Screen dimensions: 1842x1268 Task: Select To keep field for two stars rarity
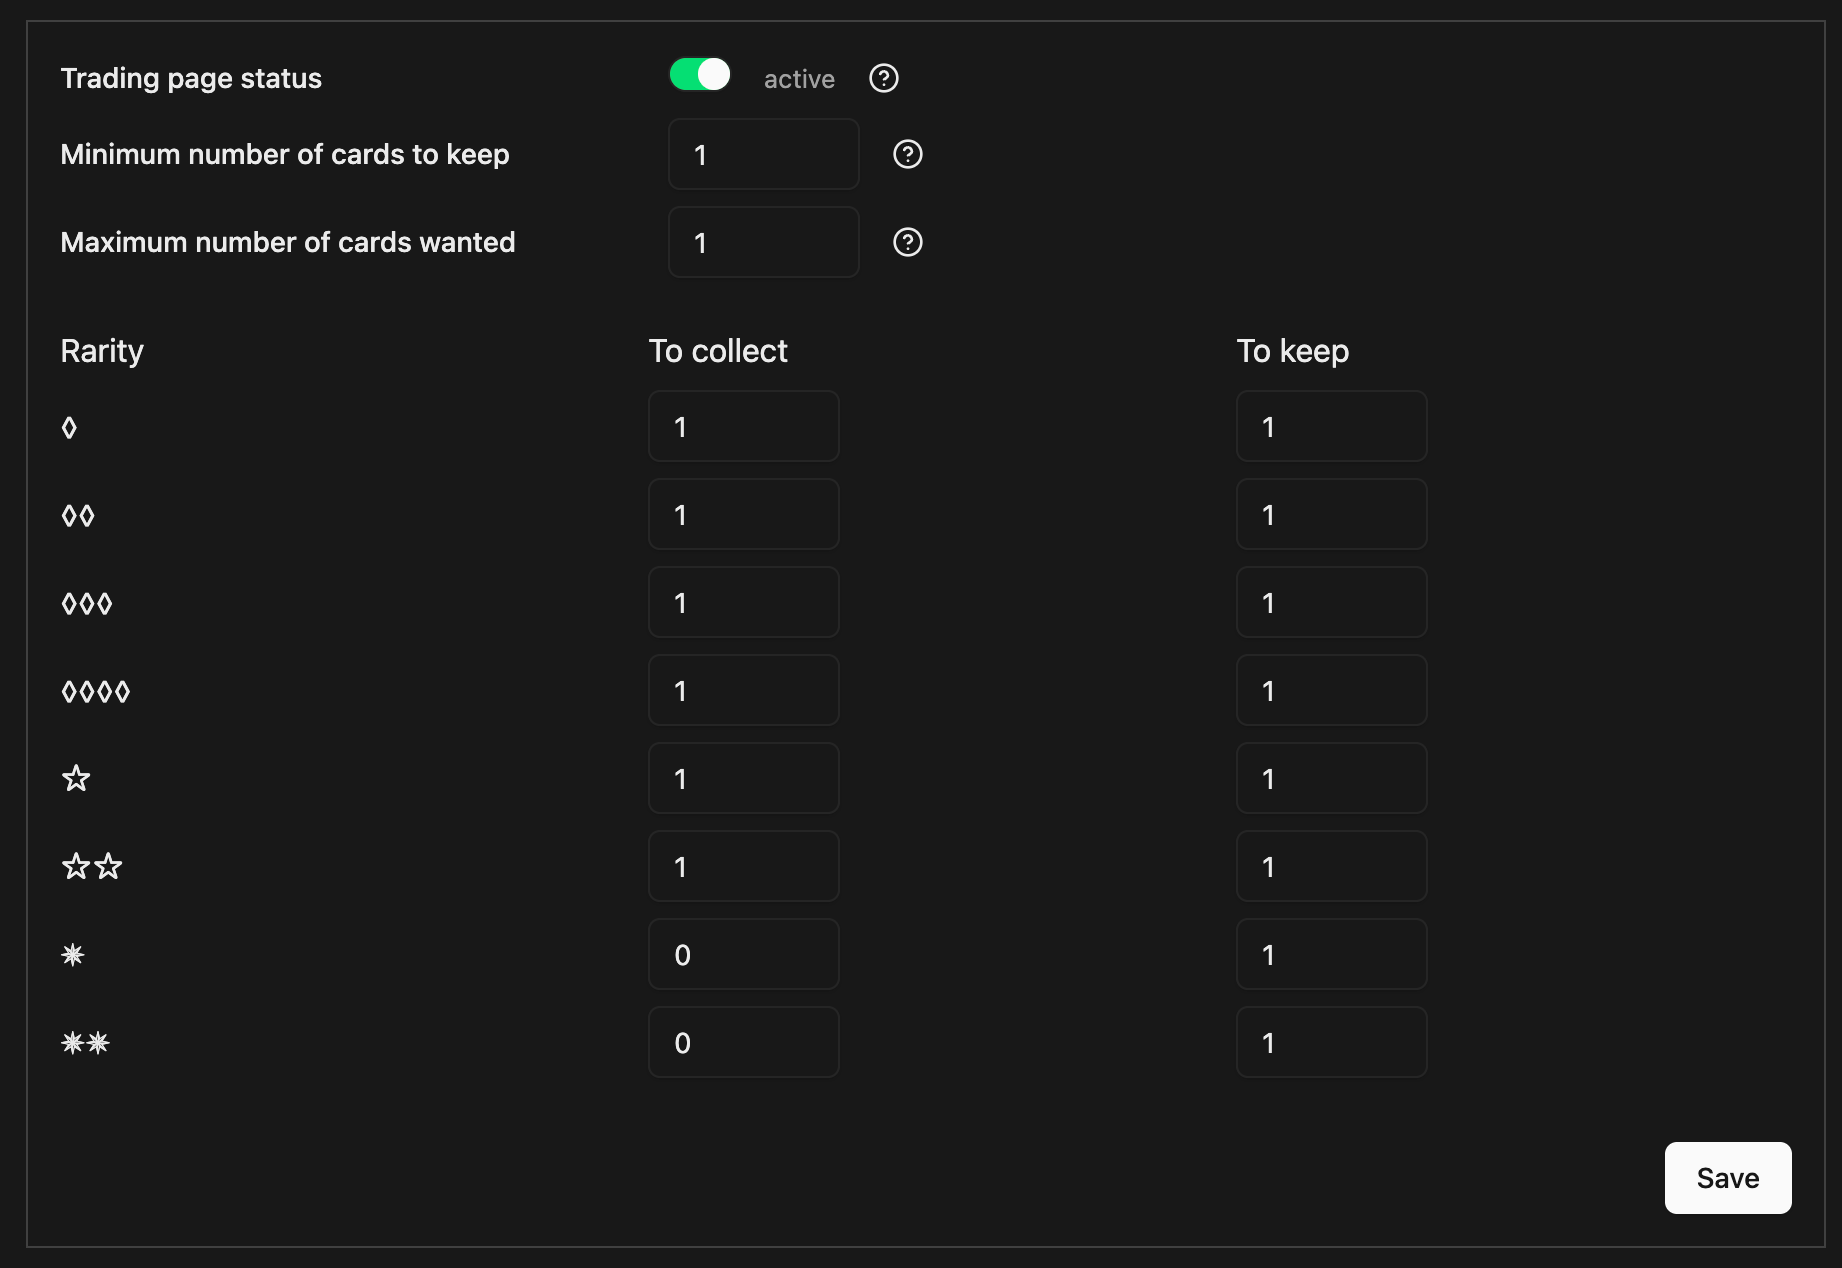click(x=1331, y=866)
